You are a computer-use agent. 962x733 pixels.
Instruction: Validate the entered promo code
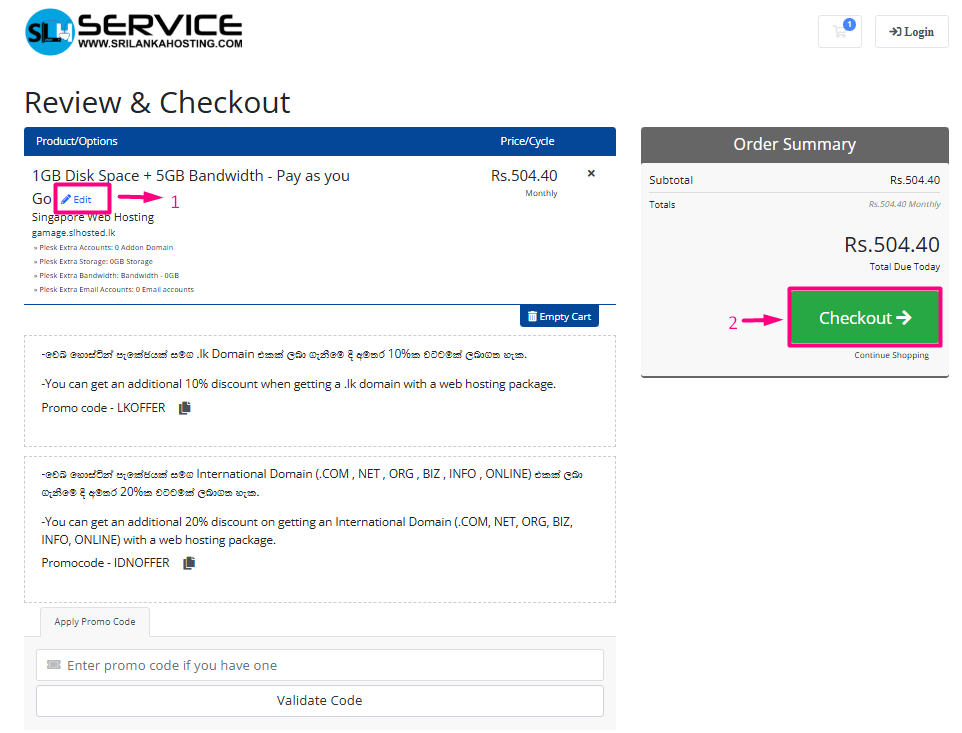tap(319, 700)
